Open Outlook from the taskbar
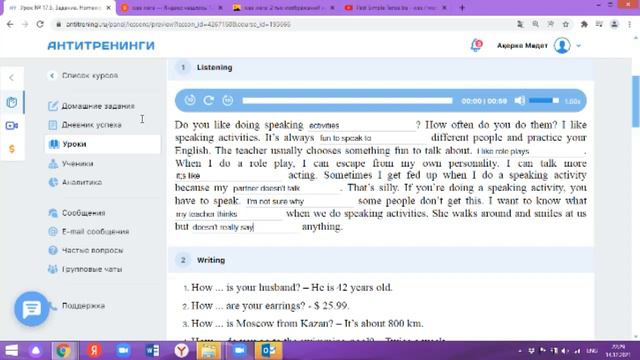Screen dimensions: 640x360 [x=269, y=351]
